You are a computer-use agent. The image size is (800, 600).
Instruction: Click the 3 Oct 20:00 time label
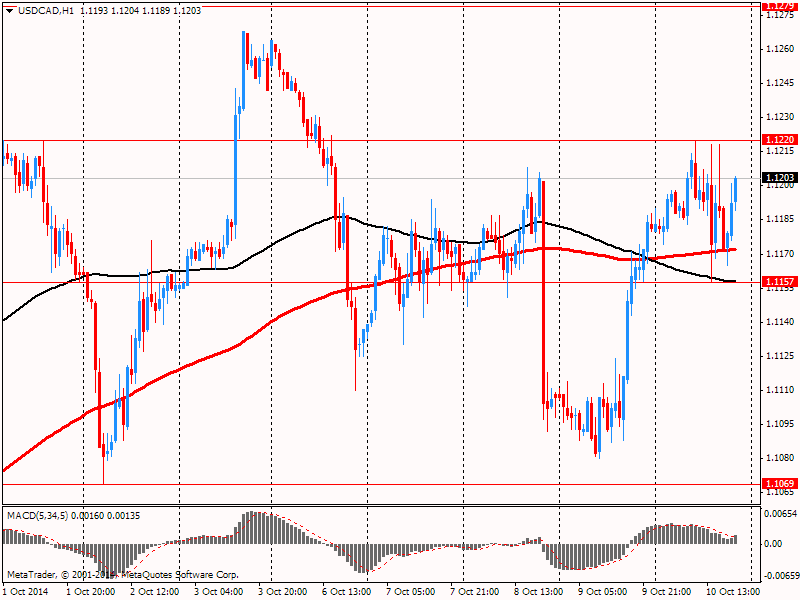283,592
